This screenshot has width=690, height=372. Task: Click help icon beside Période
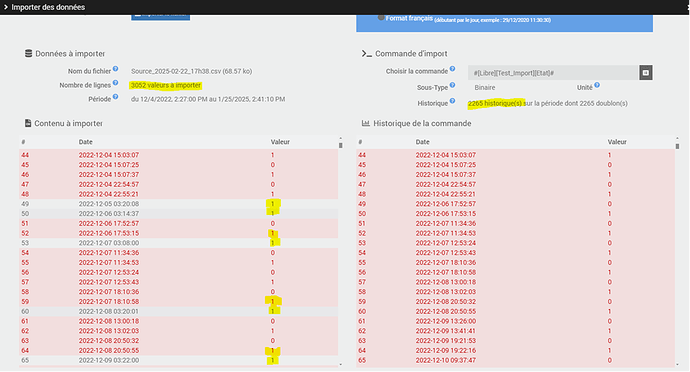[x=115, y=97]
